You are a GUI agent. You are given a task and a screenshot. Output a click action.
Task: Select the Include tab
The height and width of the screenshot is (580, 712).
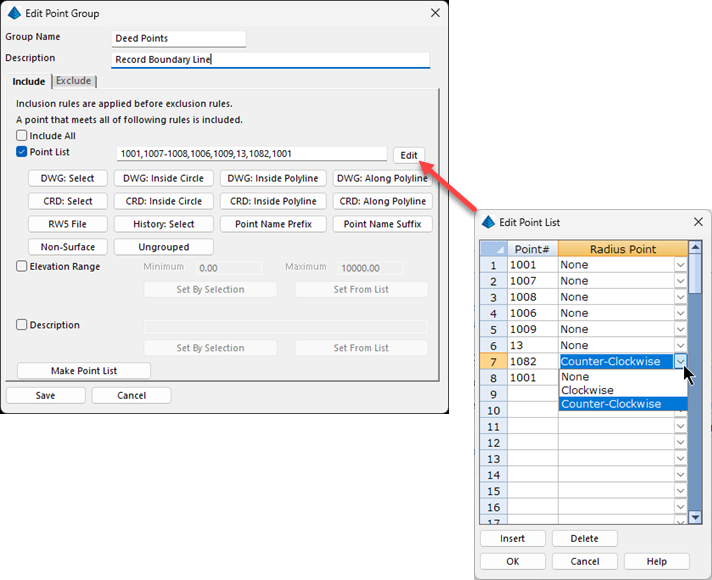(28, 81)
